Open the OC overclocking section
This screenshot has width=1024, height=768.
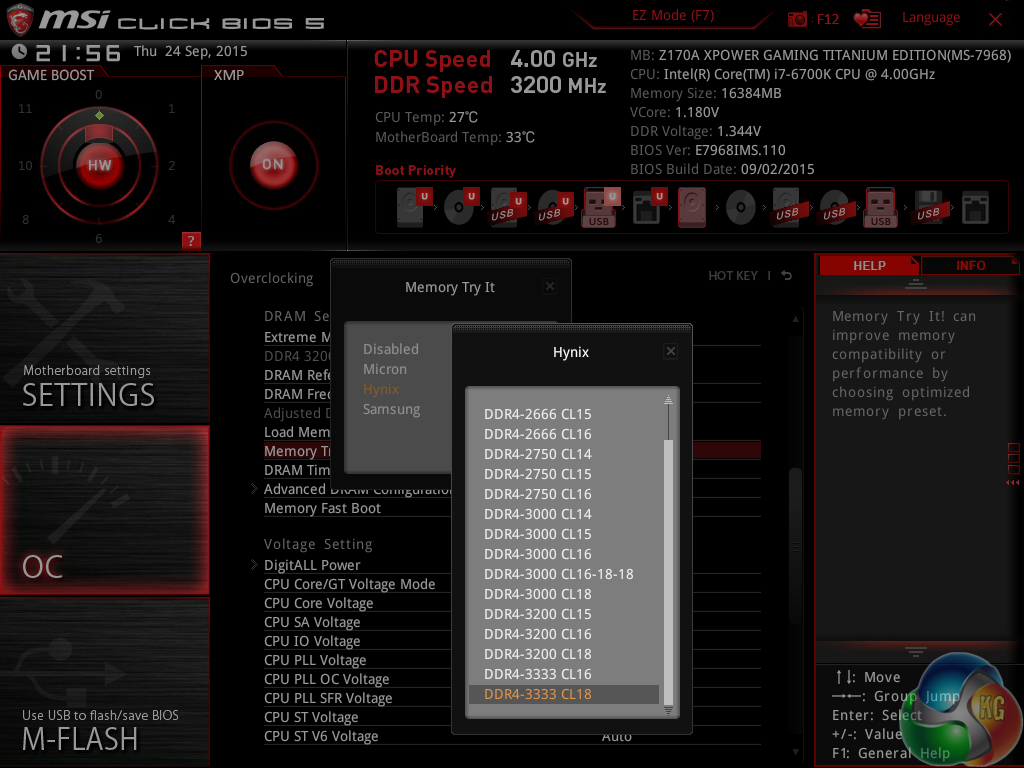[x=104, y=510]
